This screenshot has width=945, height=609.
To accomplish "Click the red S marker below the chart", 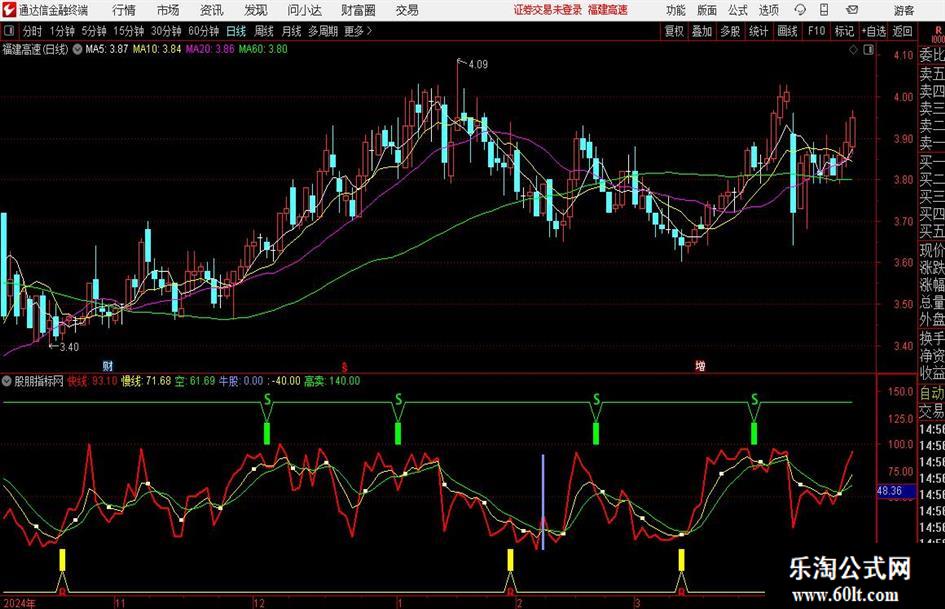I will tap(344, 367).
